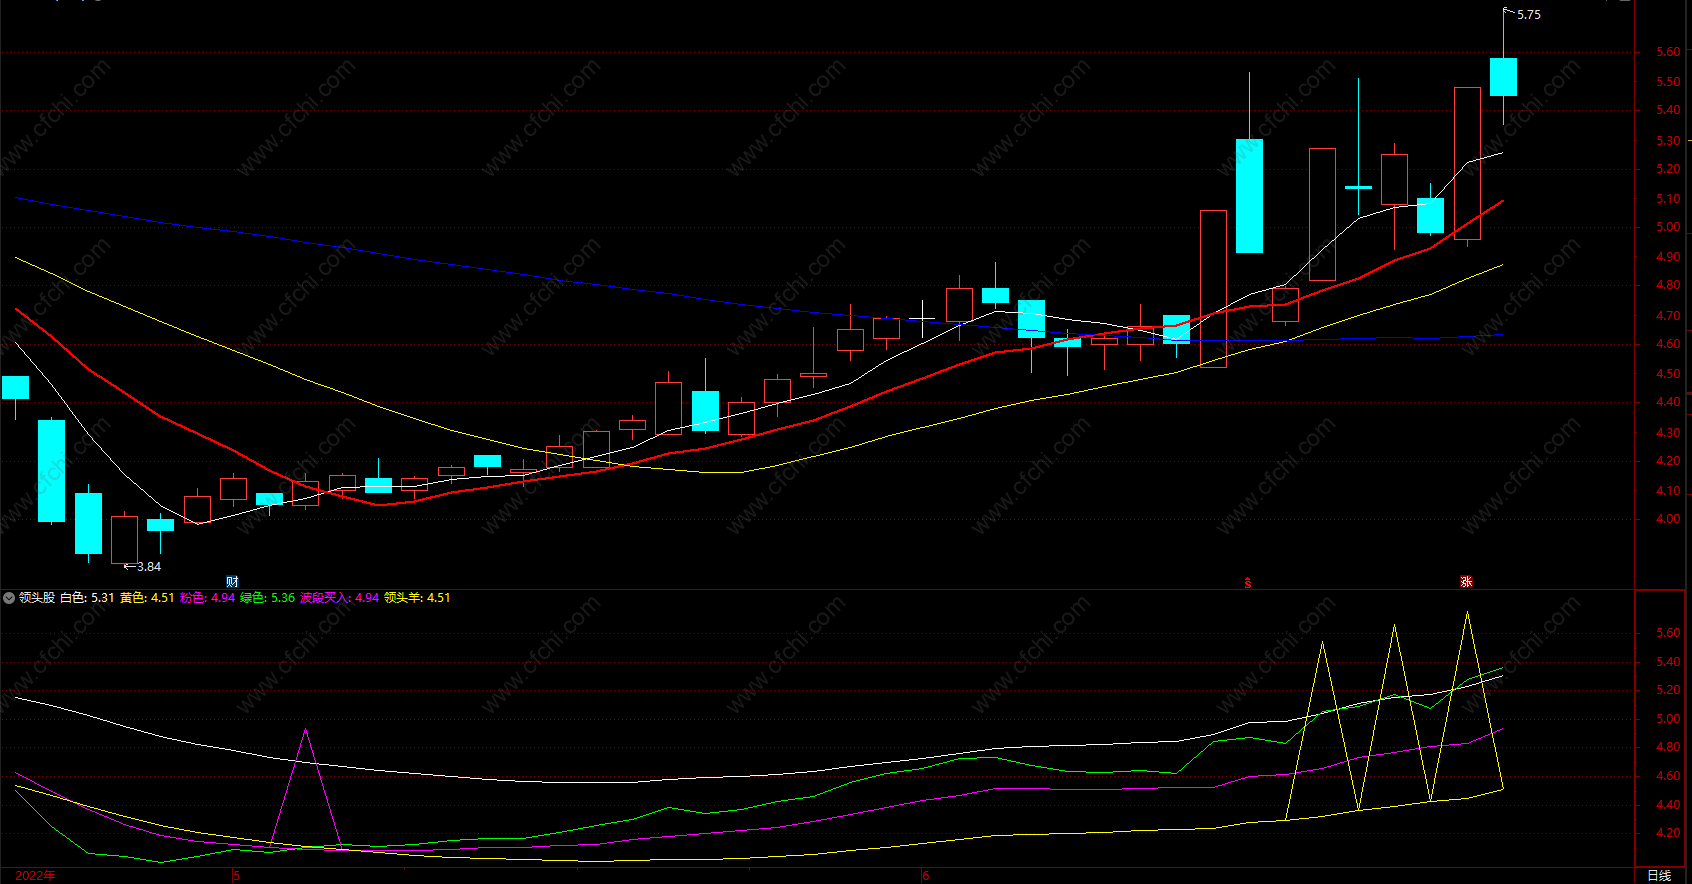This screenshot has width=1692, height=884.
Task: Click the latest cyan candlestick near 5.75
Action: click(1503, 77)
